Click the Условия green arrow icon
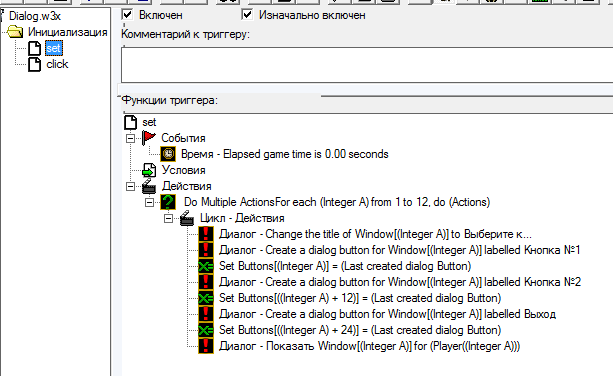This screenshot has height=376, width=613. tap(149, 170)
